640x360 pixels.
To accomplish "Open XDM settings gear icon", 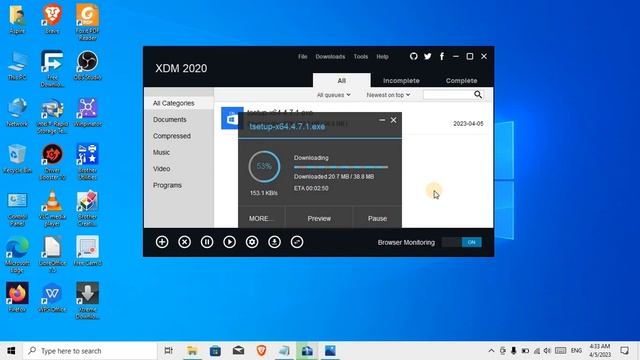I will [x=252, y=242].
